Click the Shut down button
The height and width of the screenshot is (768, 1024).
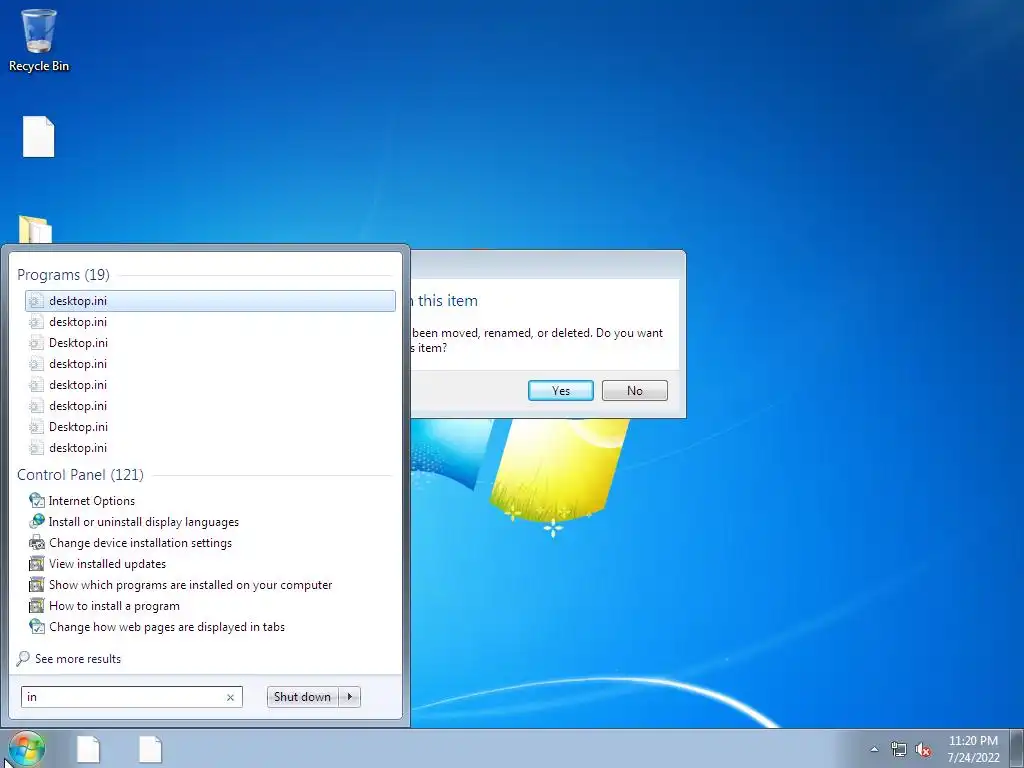[x=302, y=697]
